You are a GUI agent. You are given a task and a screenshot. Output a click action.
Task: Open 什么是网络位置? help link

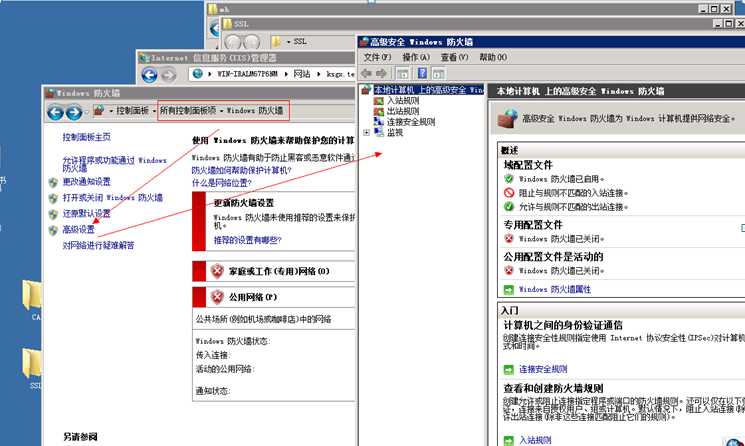coord(221,183)
